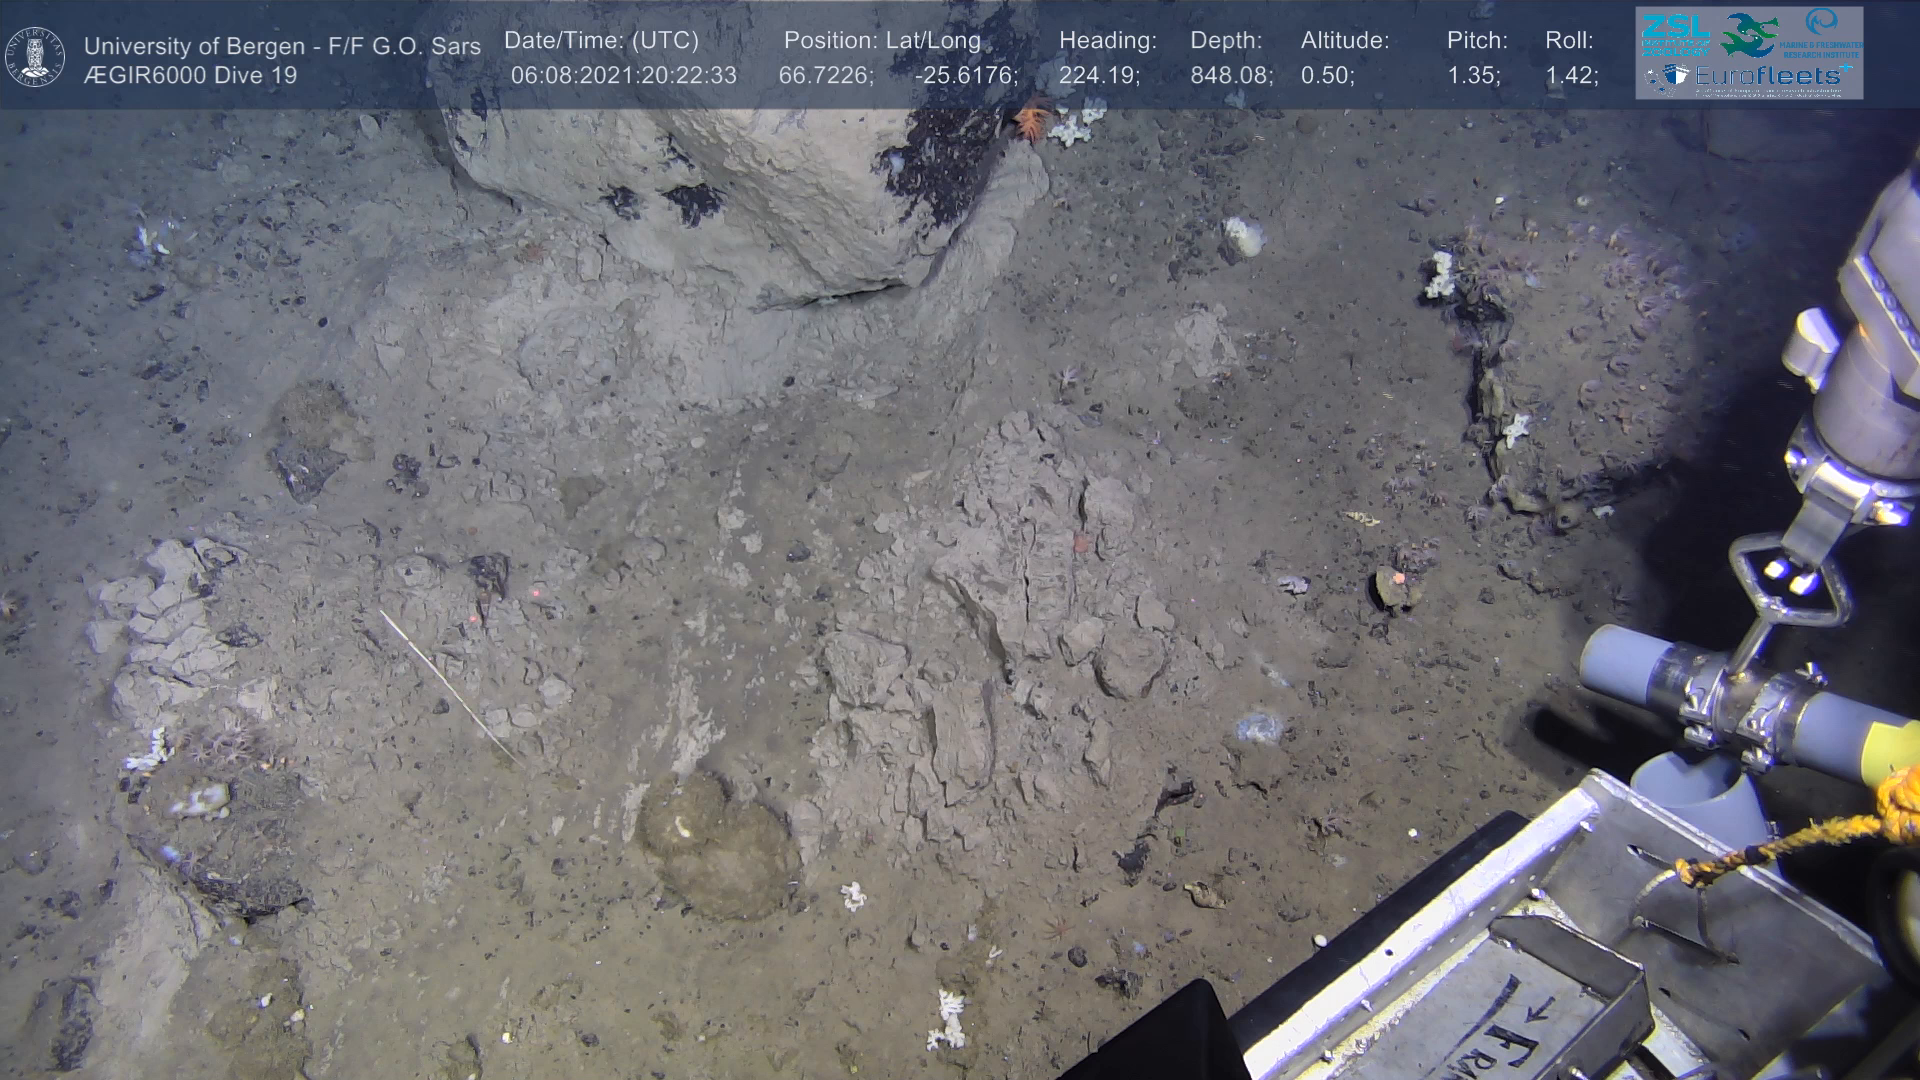Click the Marine & Freshwater Research Institute logo

[x=1822, y=33]
